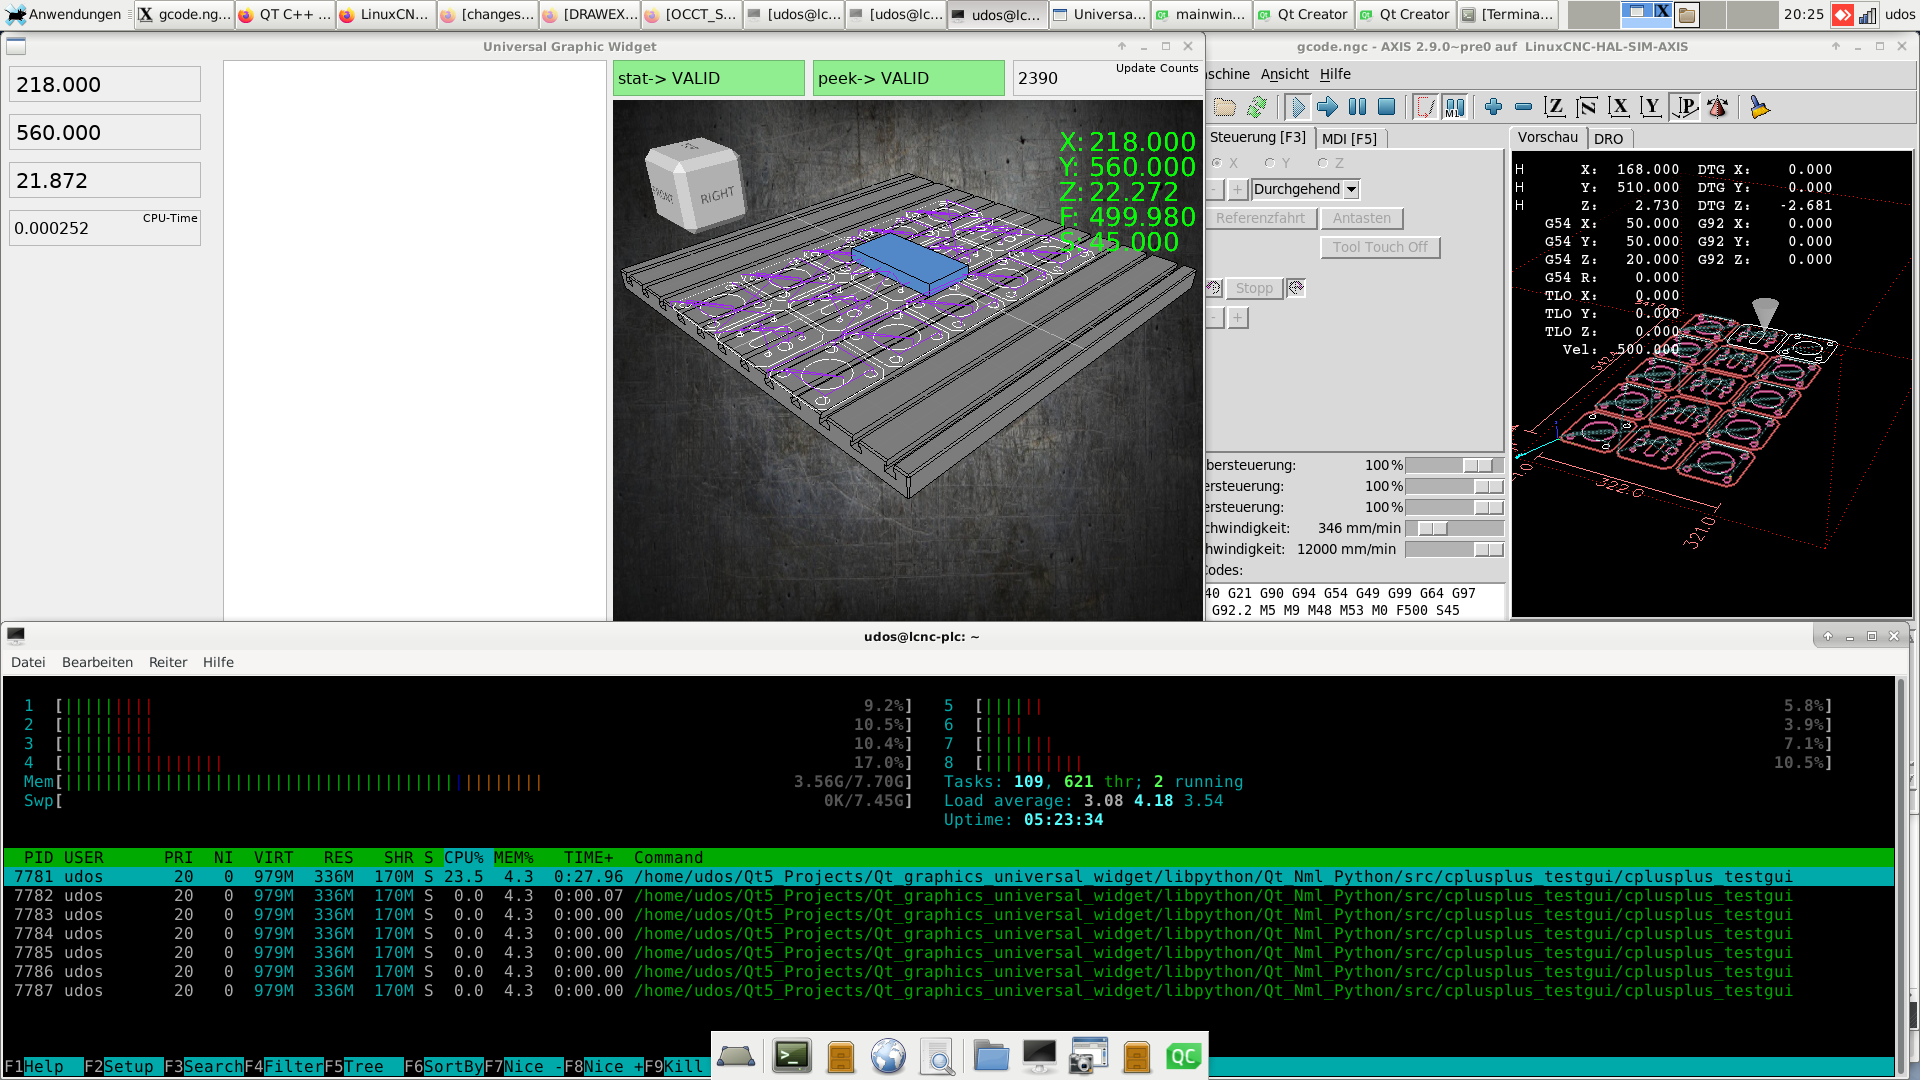This screenshot has height=1080, width=1920.
Task: Click the RIGHT face of the view cube
Action: click(716, 196)
